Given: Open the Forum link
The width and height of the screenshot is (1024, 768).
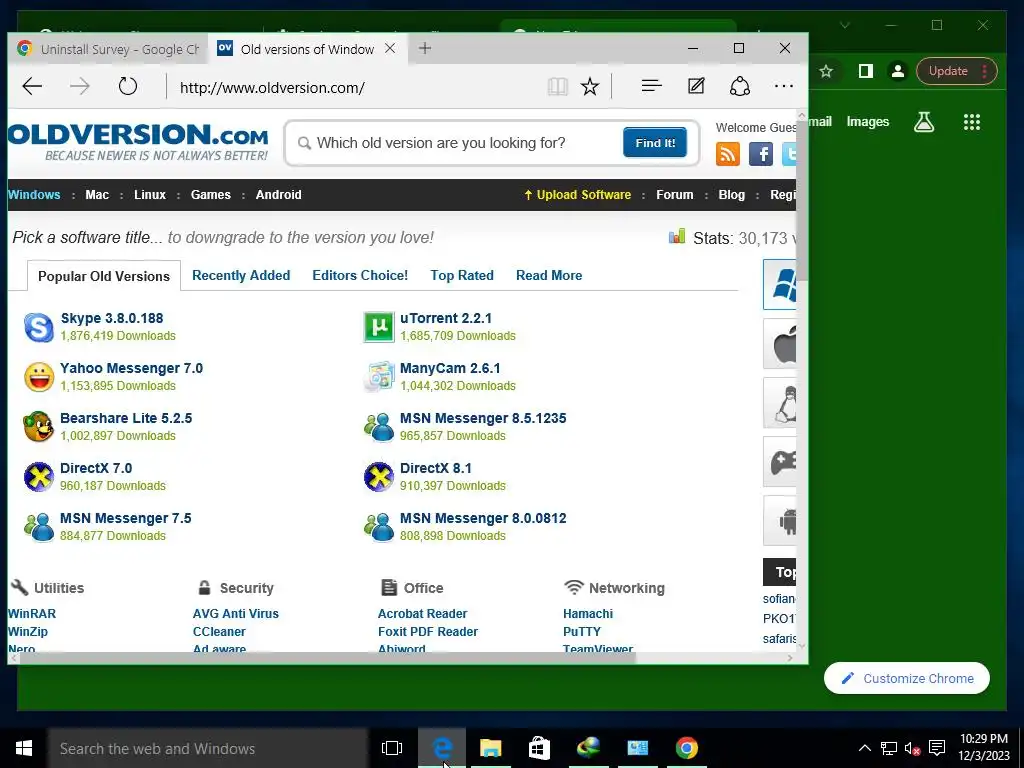Looking at the screenshot, I should coord(675,195).
